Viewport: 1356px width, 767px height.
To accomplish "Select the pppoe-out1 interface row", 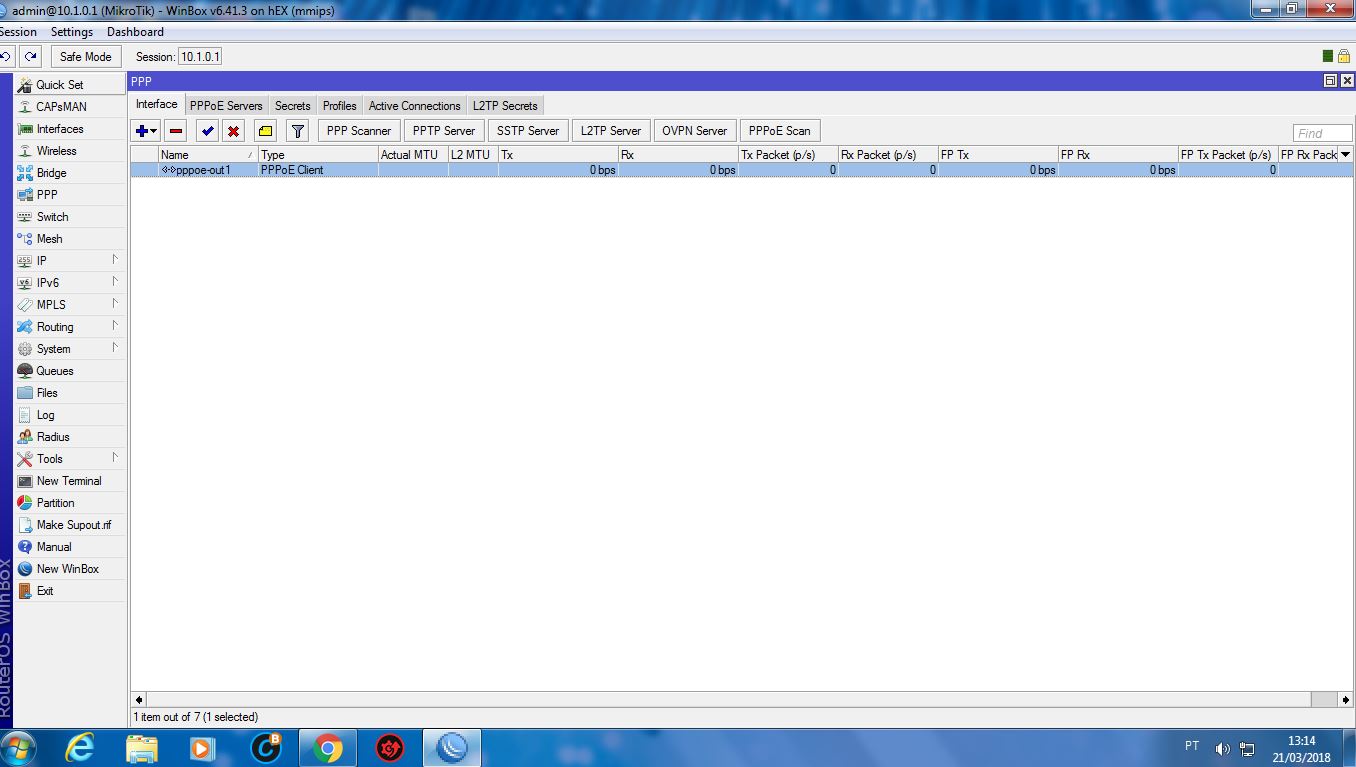I will tap(741, 170).
